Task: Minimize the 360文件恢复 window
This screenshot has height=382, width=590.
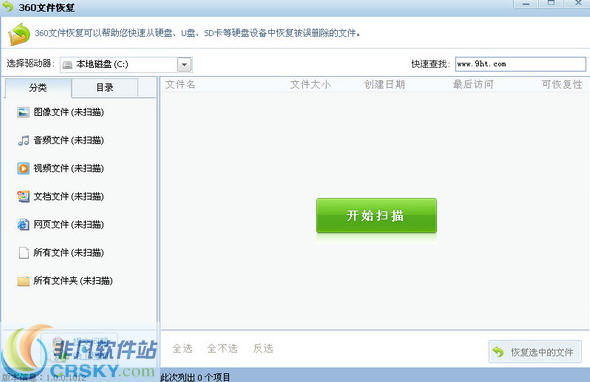Action: [x=526, y=3]
